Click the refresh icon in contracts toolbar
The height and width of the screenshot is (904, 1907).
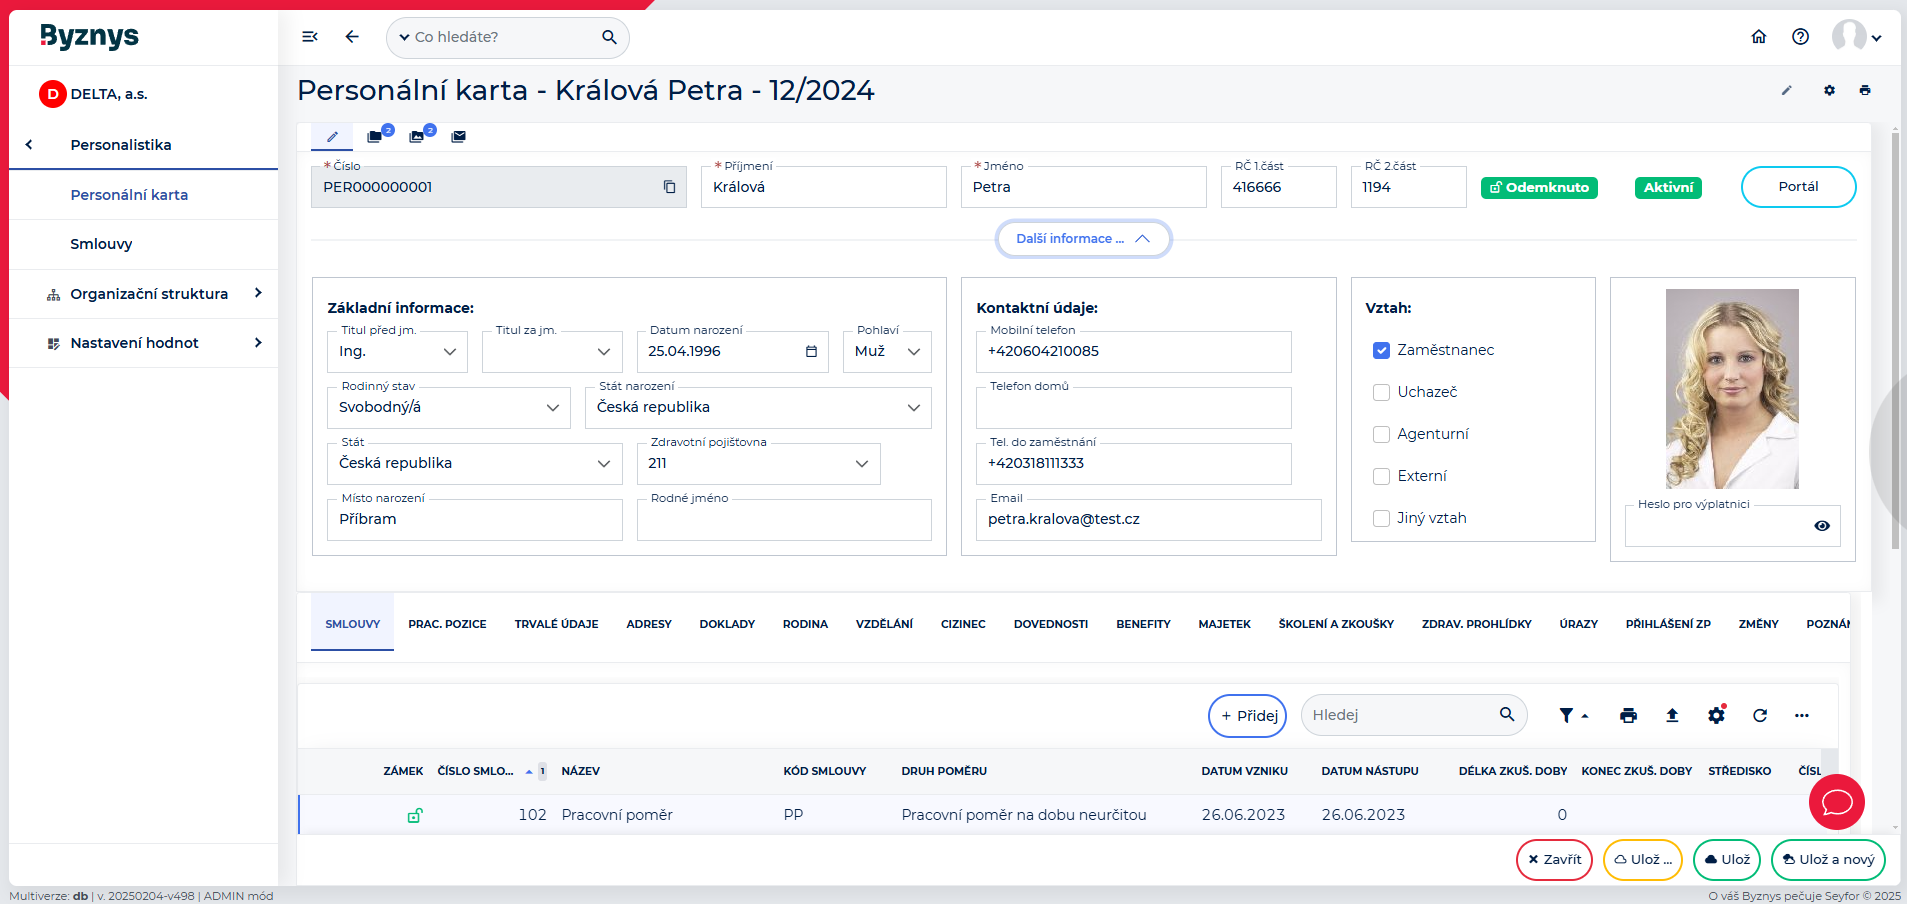[x=1760, y=715]
